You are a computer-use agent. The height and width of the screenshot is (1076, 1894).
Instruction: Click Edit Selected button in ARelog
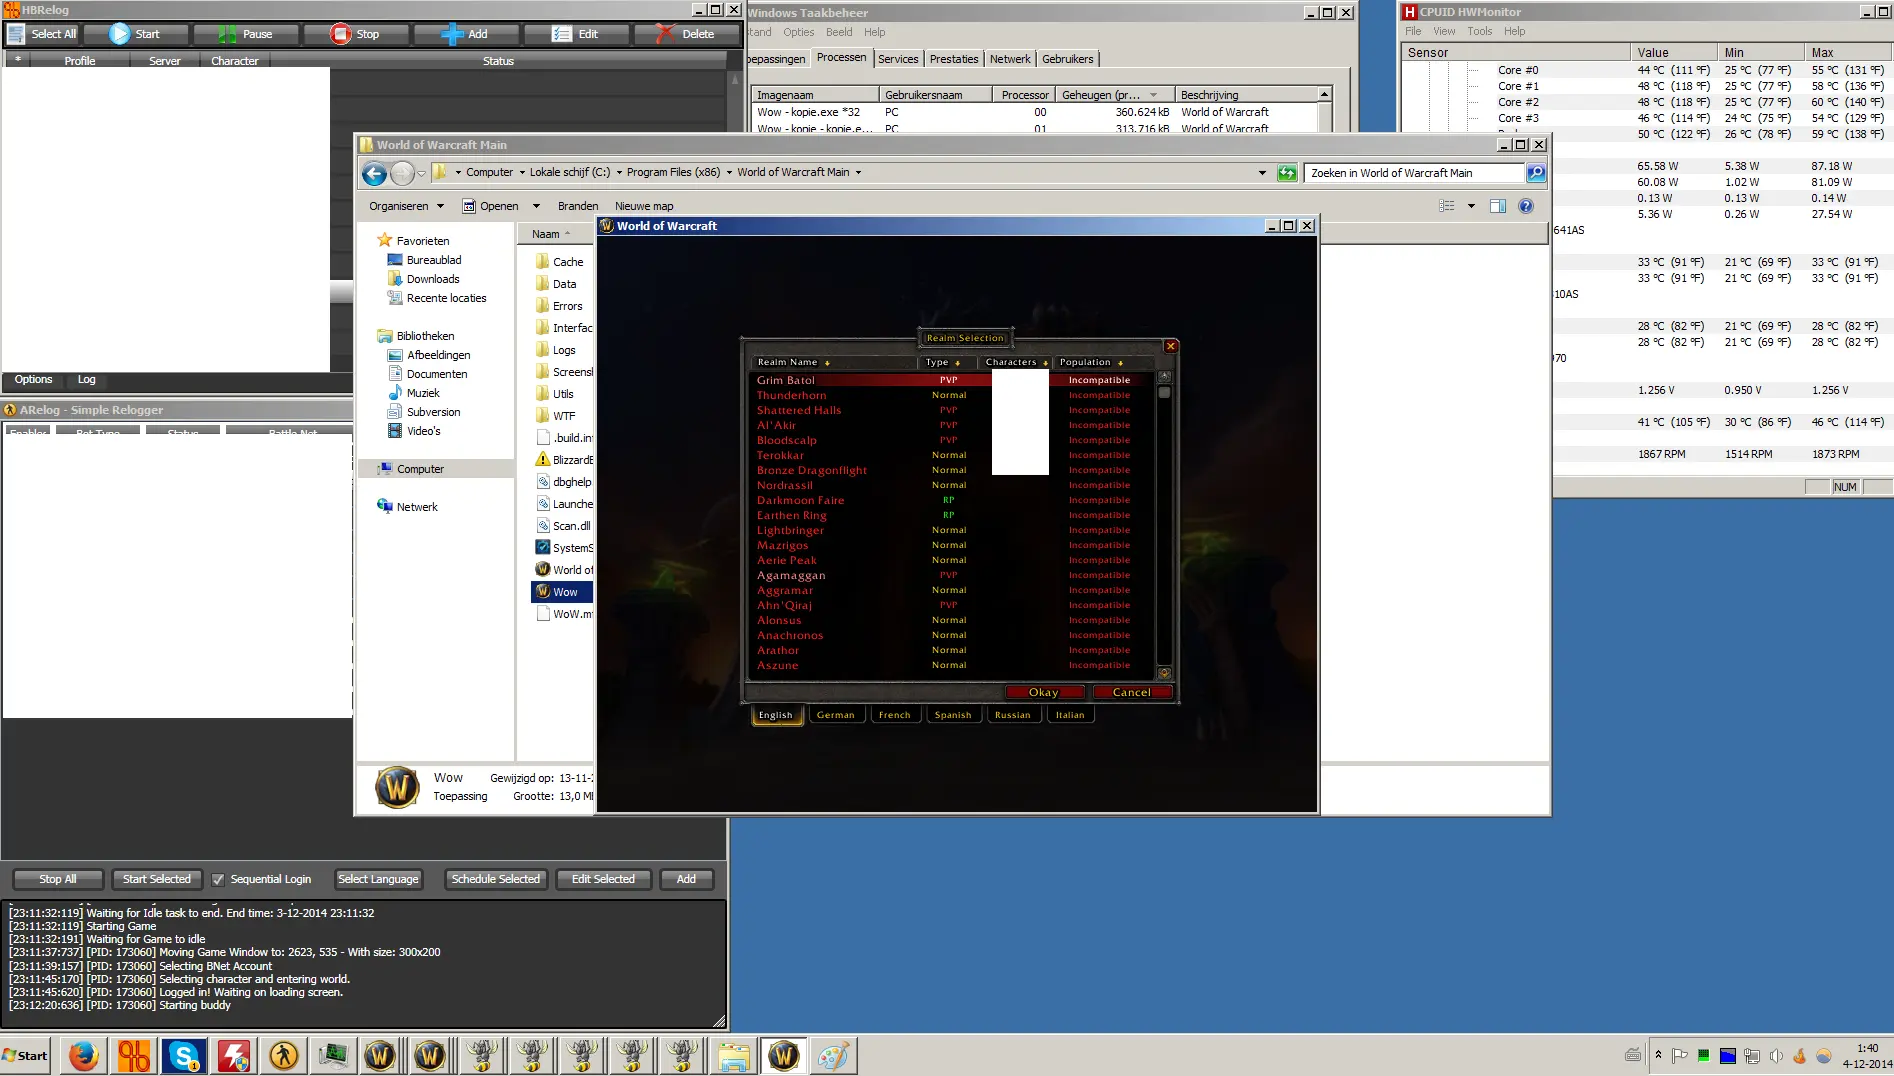coord(603,880)
